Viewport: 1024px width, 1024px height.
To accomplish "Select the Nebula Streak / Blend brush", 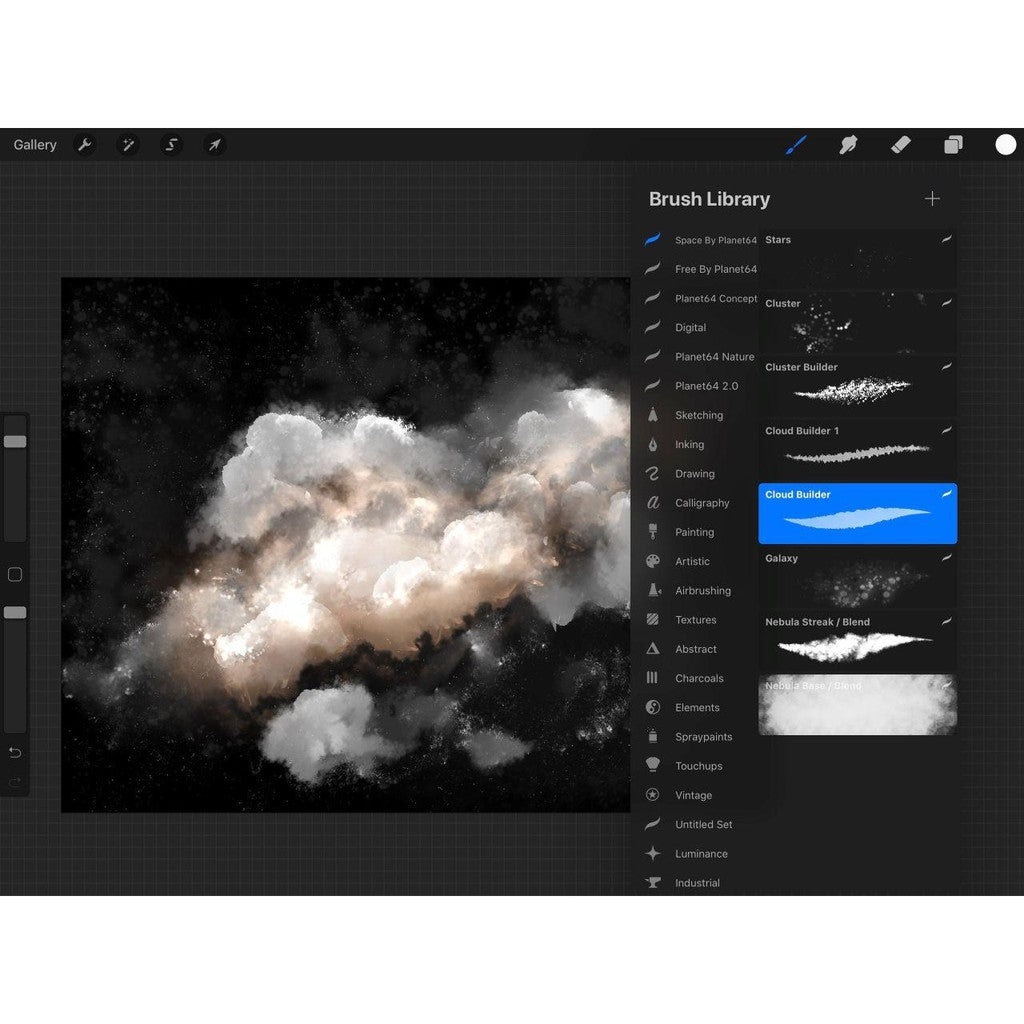I will 857,640.
